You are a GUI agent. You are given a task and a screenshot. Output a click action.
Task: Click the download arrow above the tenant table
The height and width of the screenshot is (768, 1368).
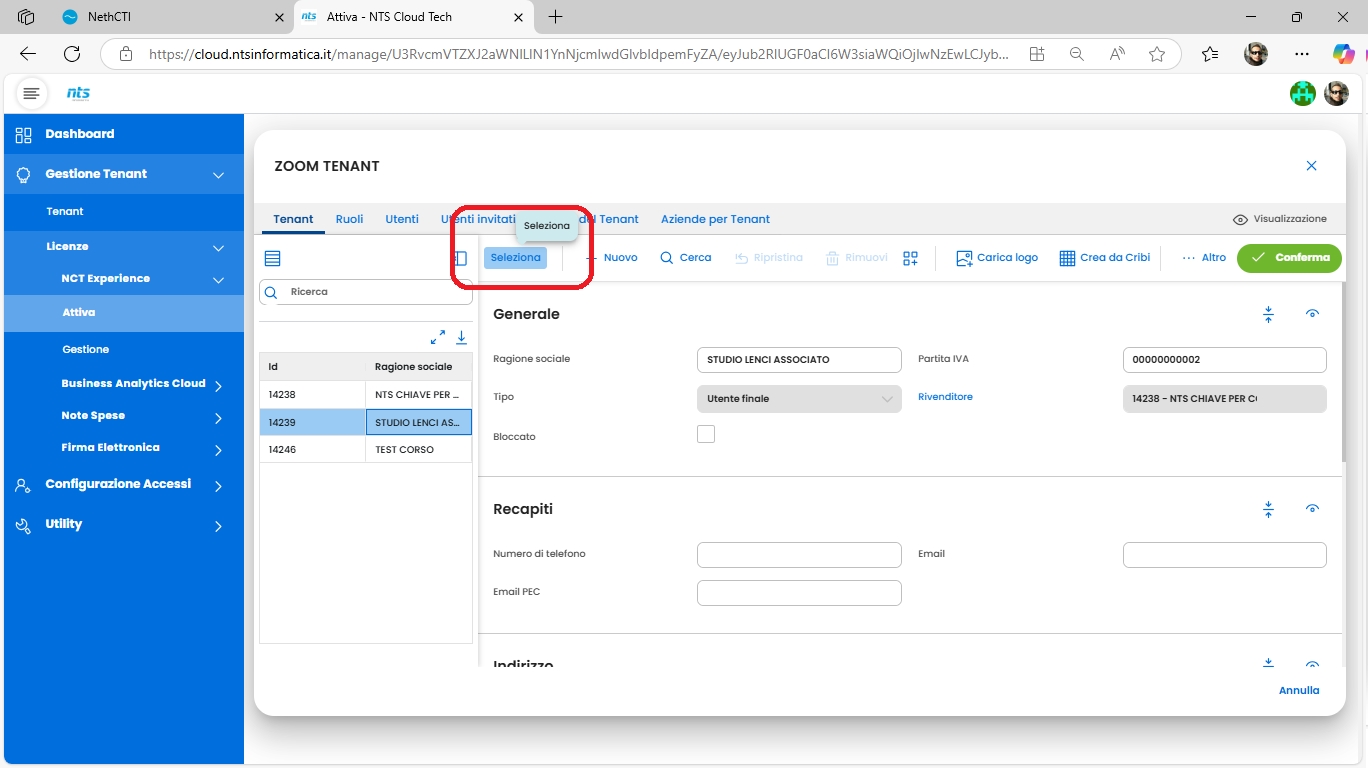point(462,337)
